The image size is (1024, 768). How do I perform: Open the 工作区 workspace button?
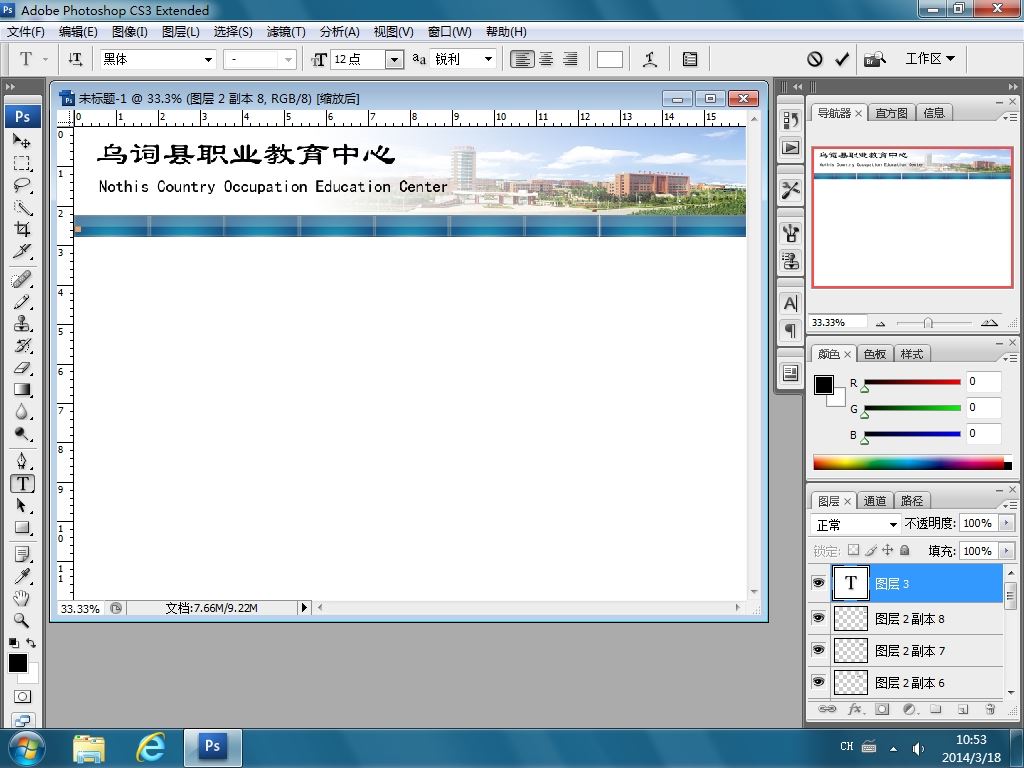[929, 59]
